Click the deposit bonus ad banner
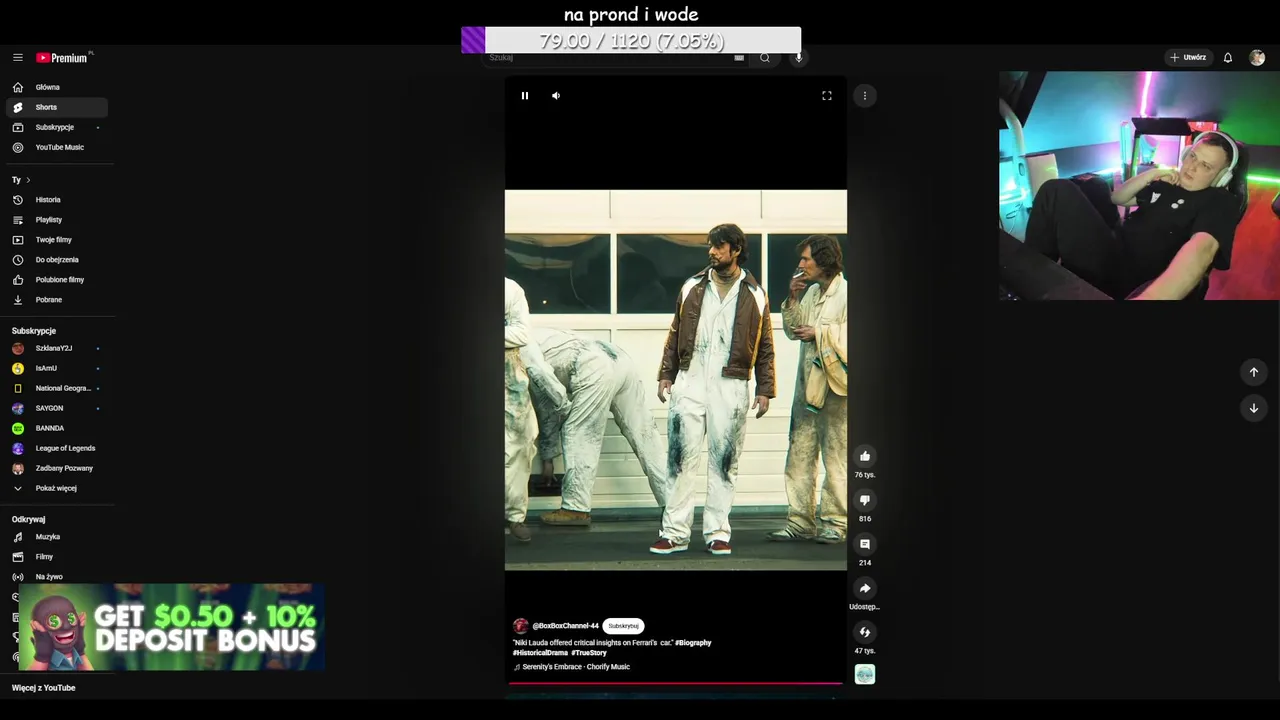 coord(171,627)
